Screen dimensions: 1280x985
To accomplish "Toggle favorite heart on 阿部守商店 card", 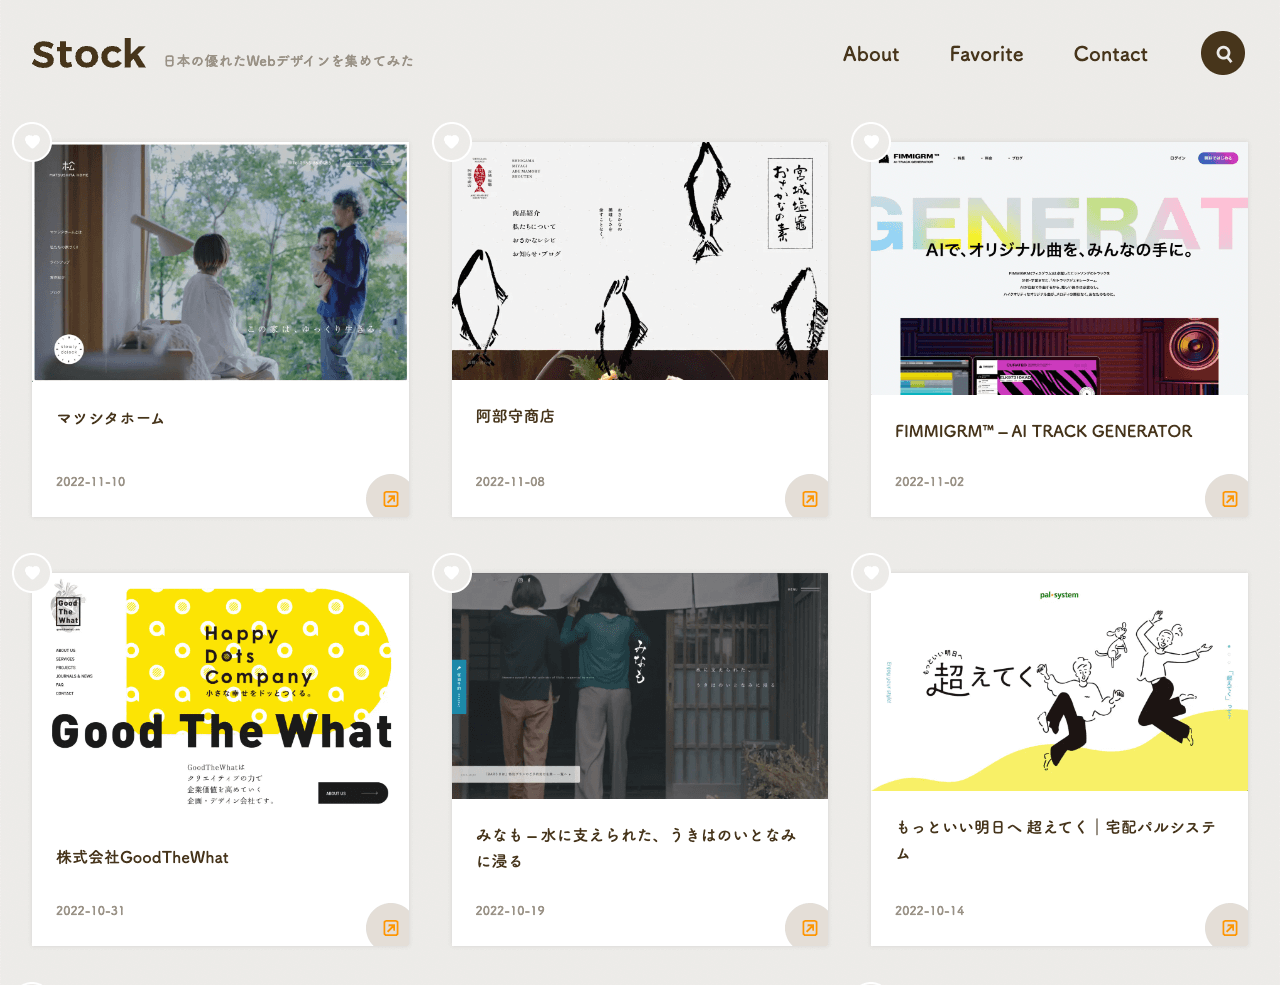I will coord(452,142).
